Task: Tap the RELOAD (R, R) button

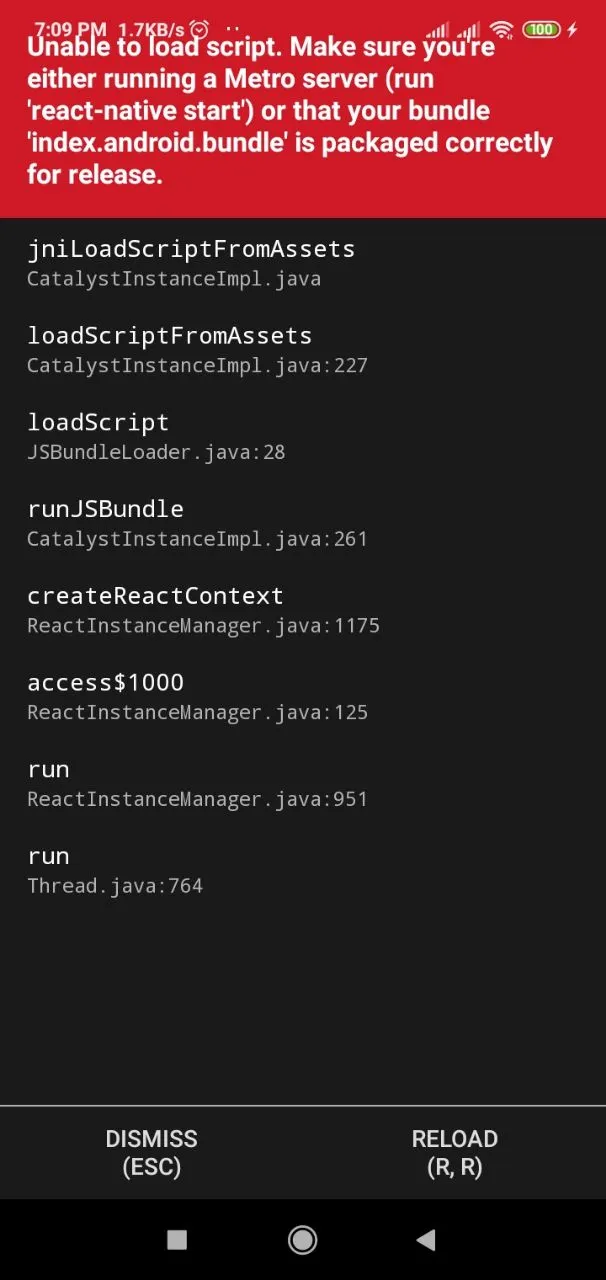Action: (454, 1152)
